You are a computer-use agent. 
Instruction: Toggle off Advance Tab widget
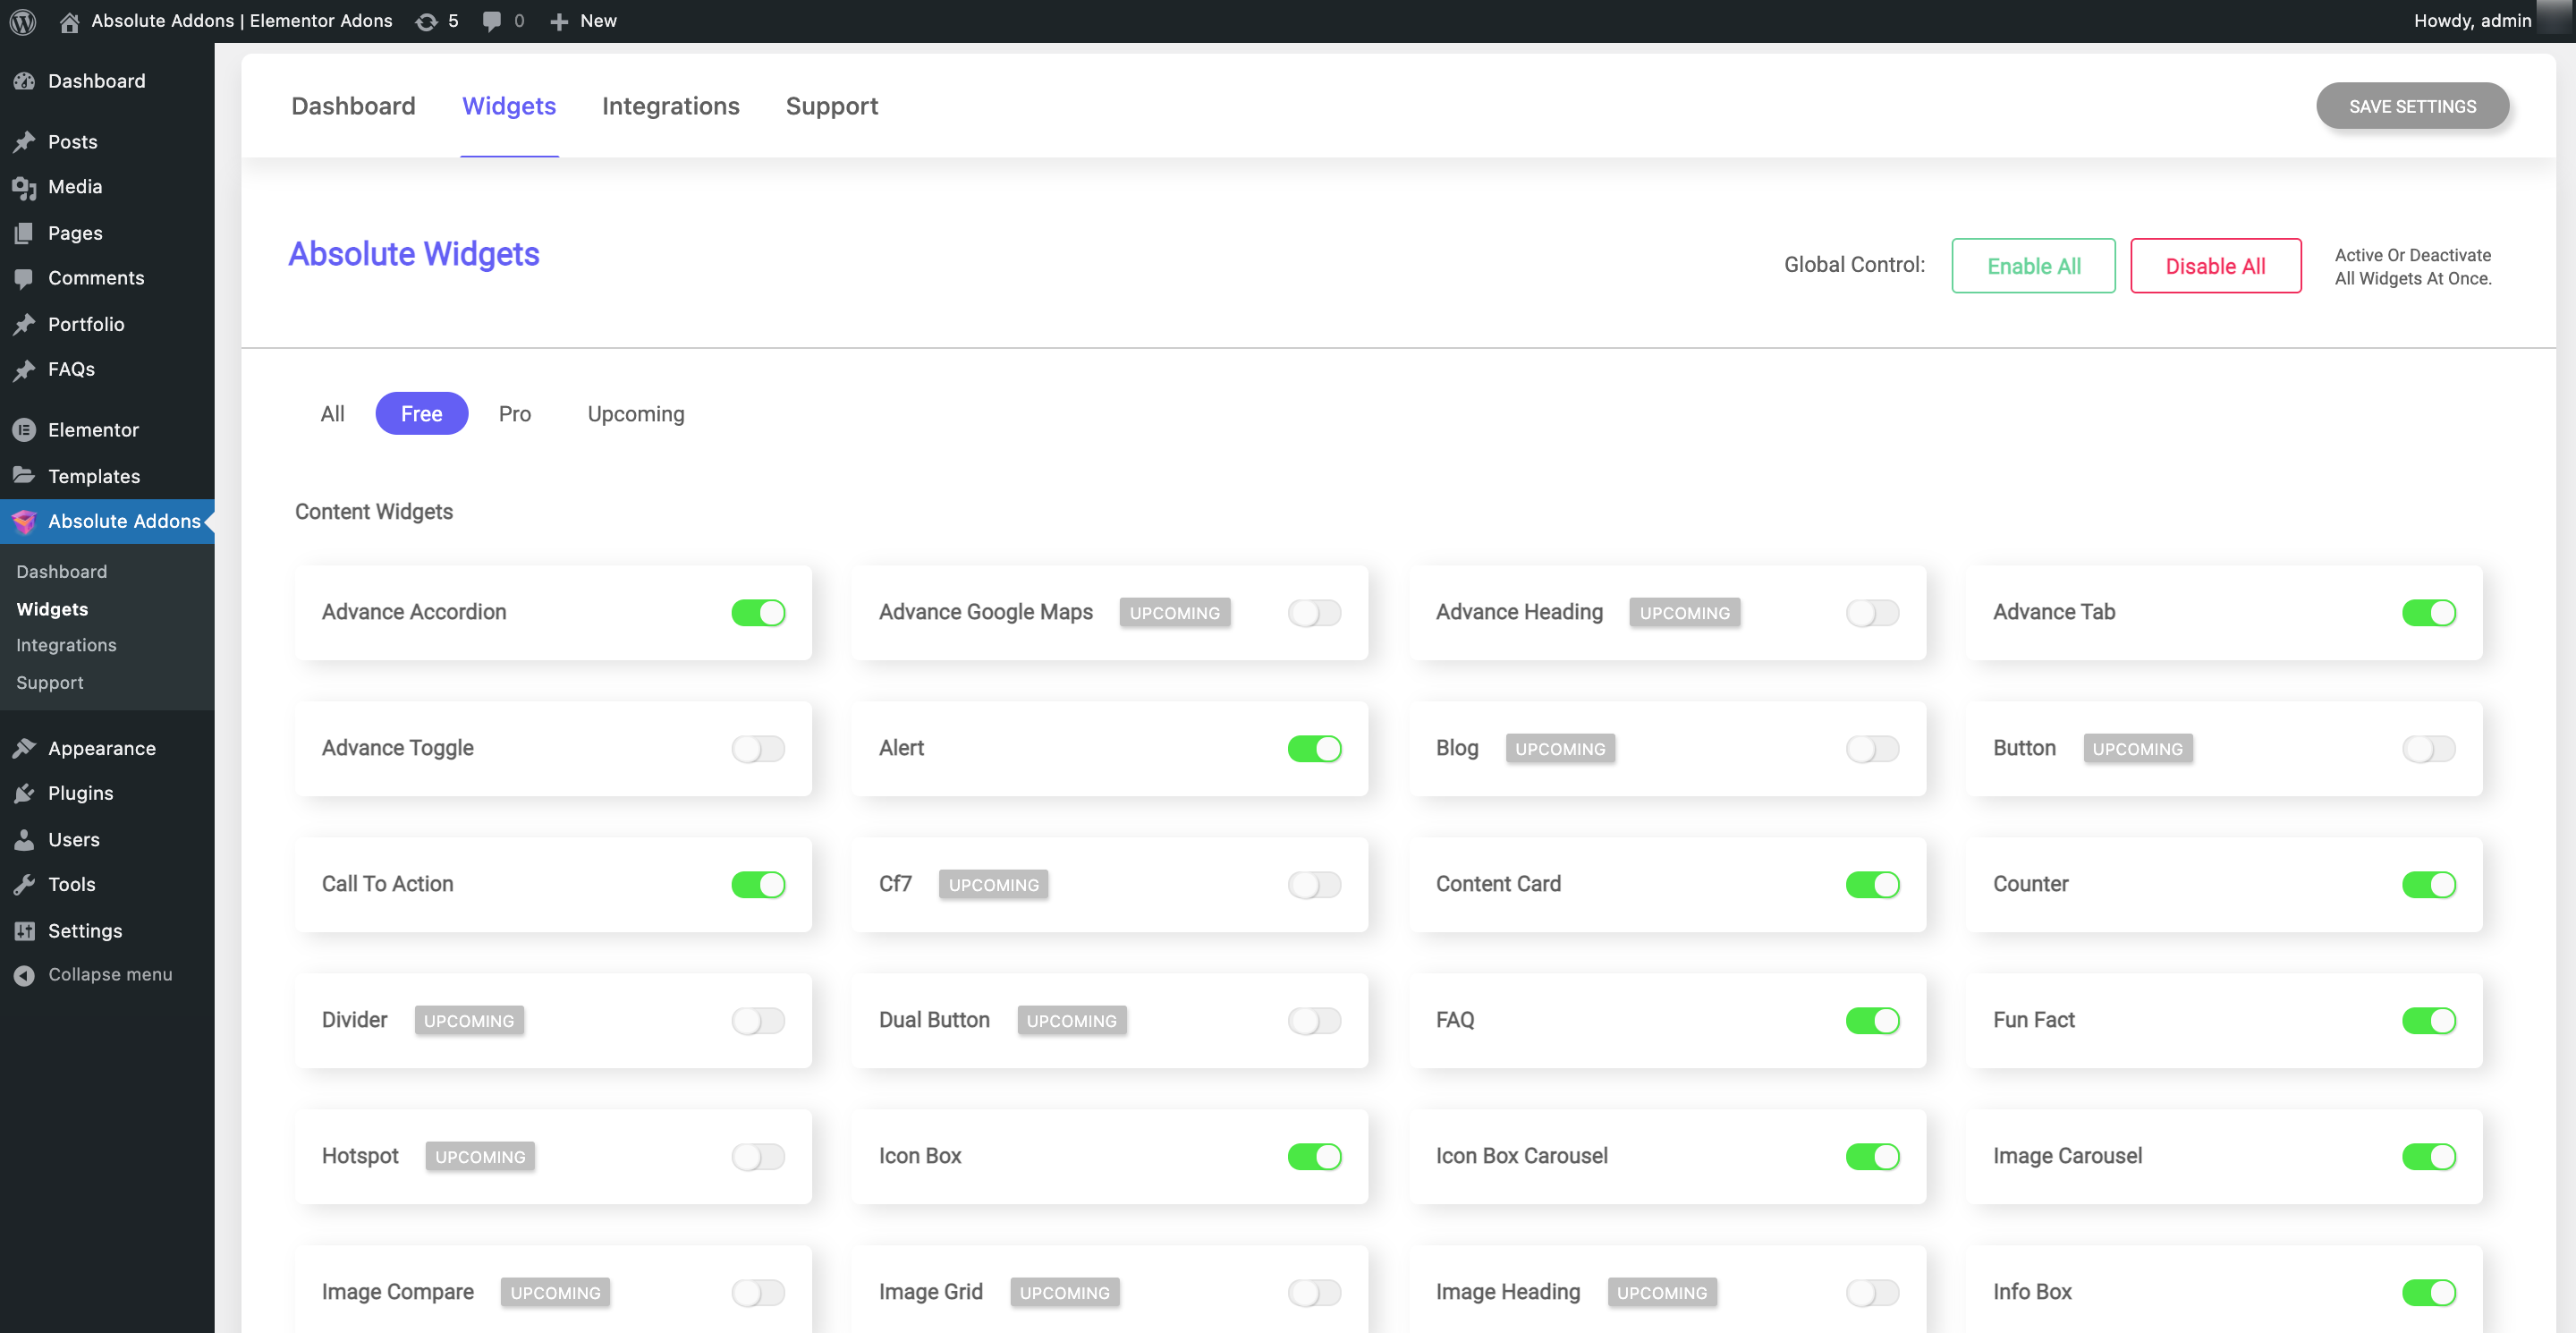[x=2429, y=612]
